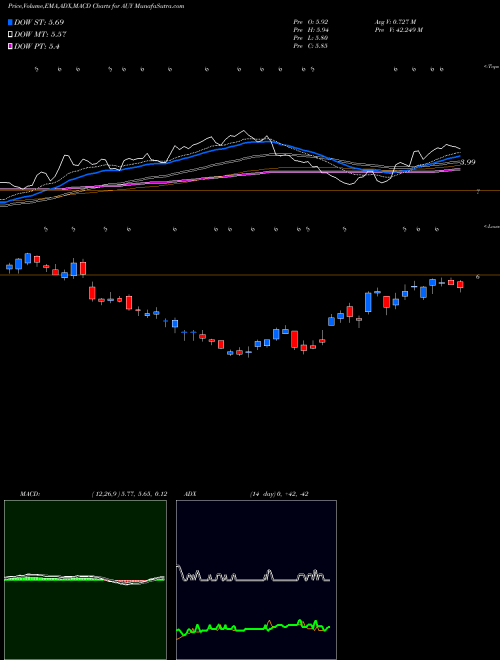Click the 'Pre O: 5.92' open value

point(311,22)
